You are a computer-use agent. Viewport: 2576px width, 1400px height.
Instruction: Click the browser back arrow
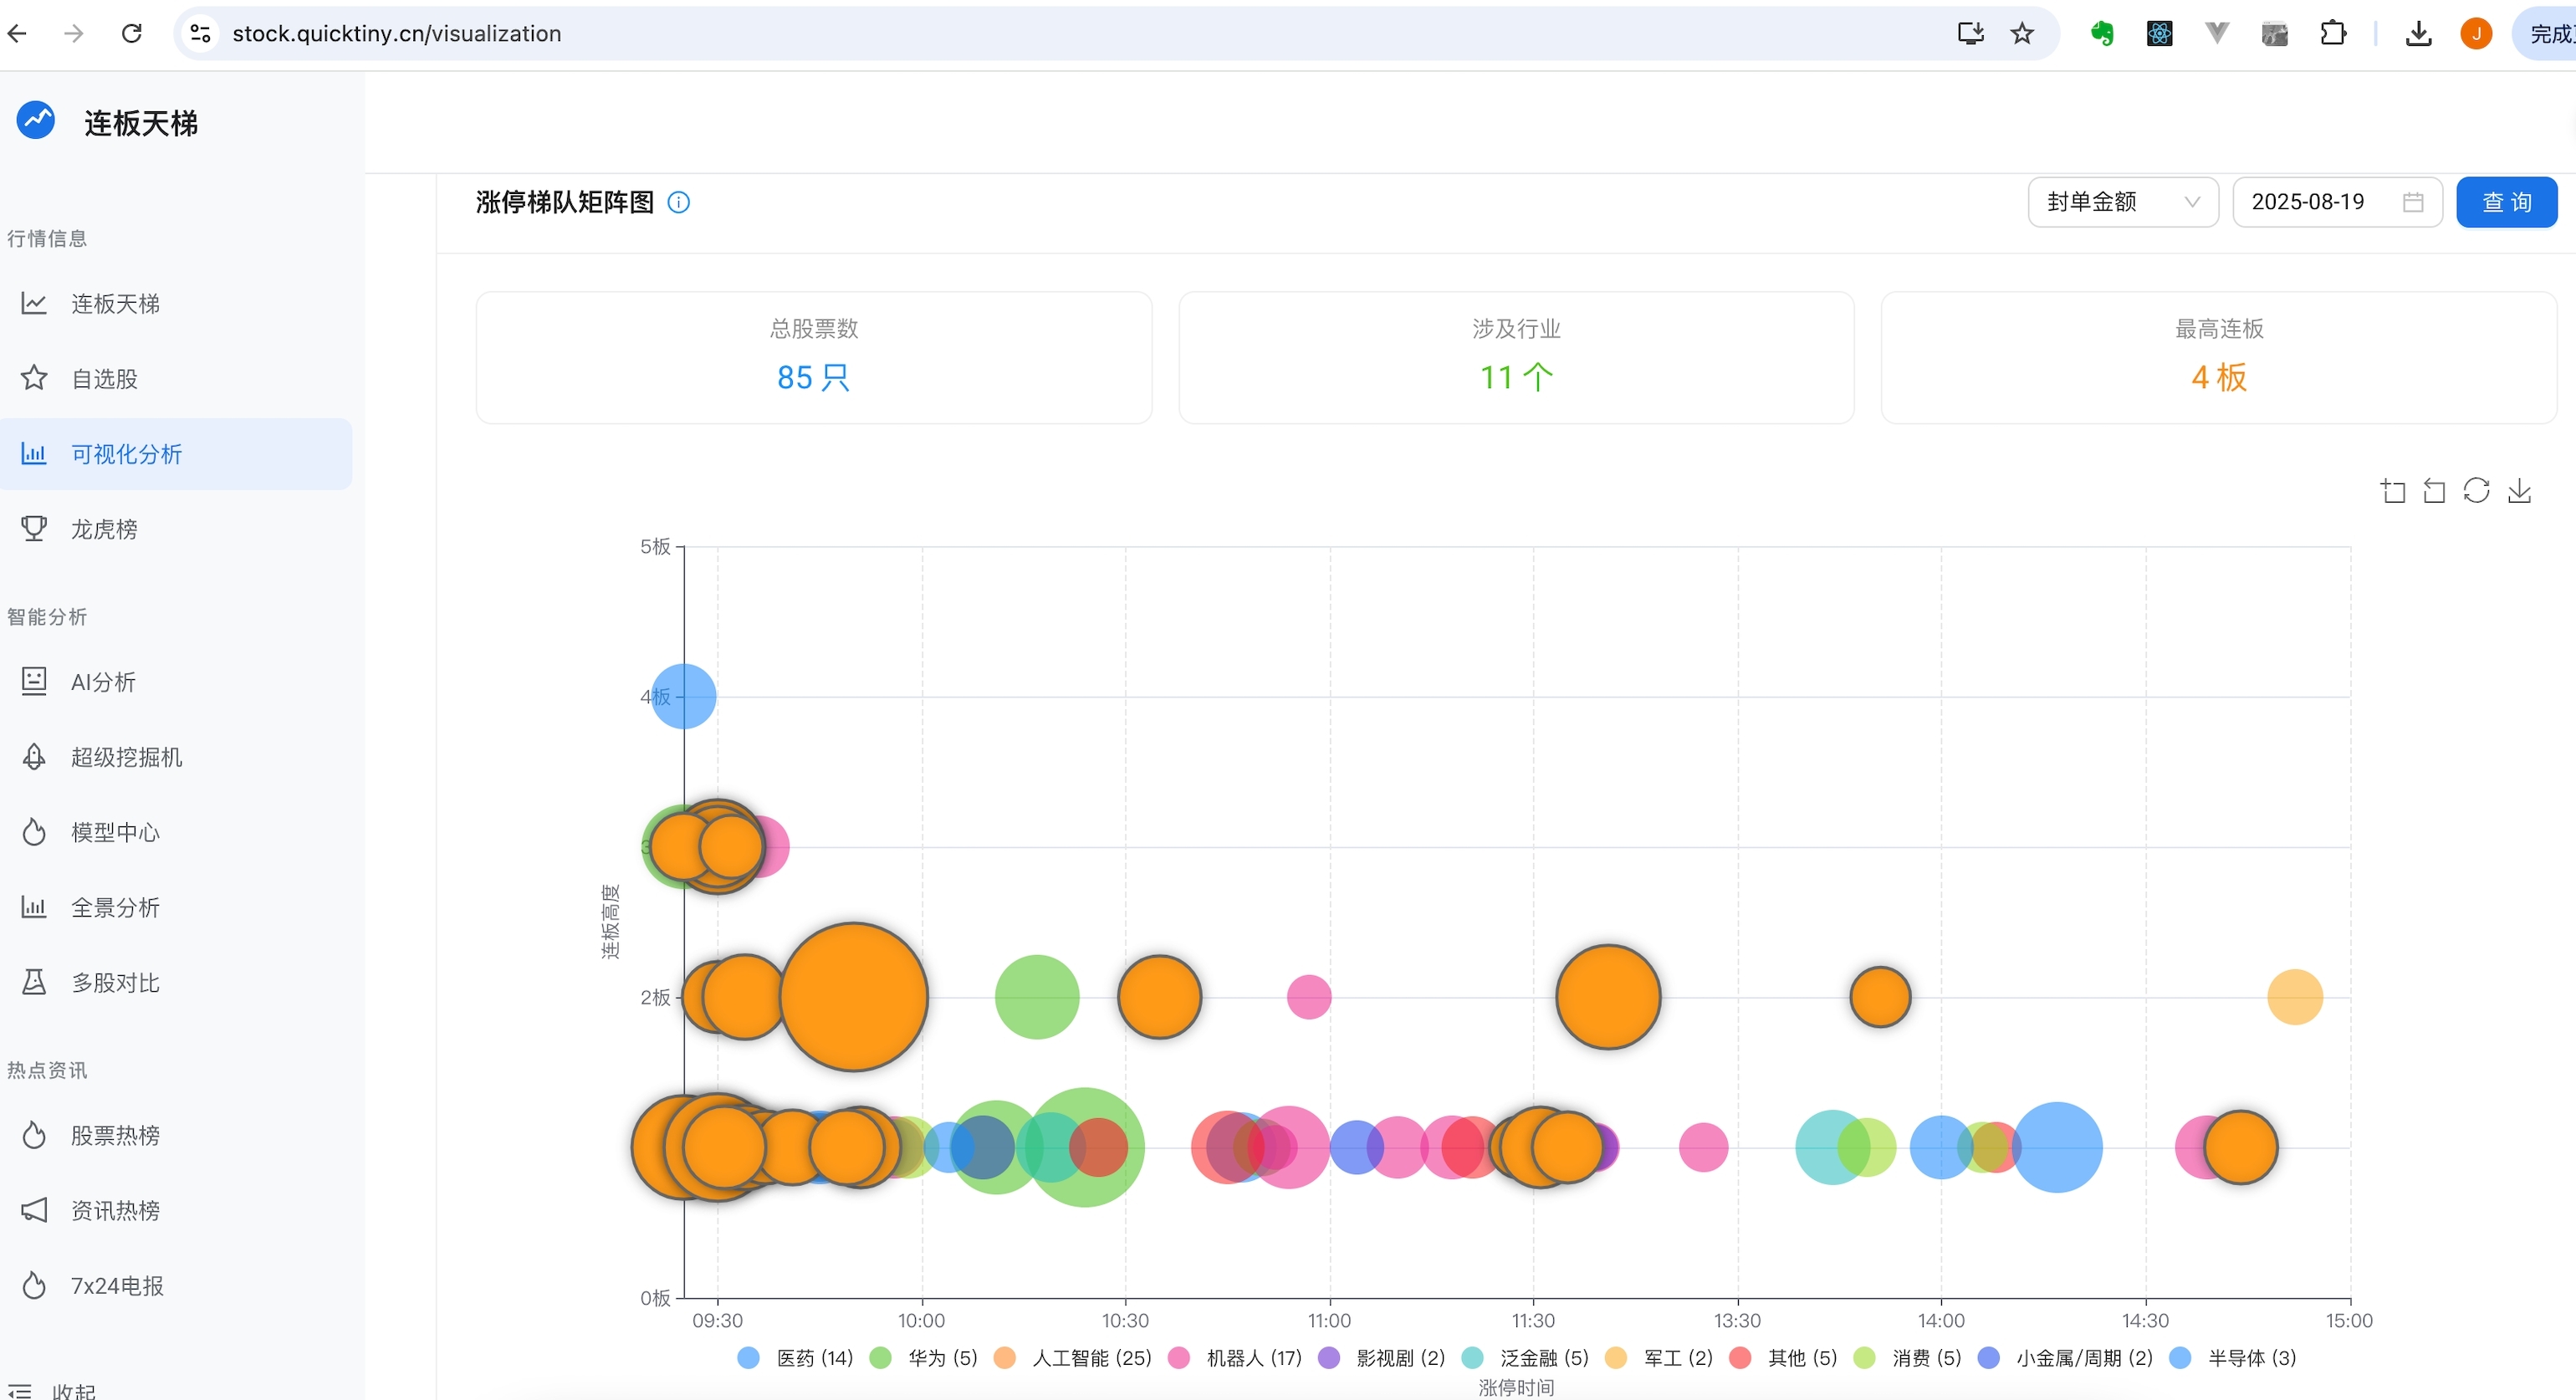[x=17, y=33]
